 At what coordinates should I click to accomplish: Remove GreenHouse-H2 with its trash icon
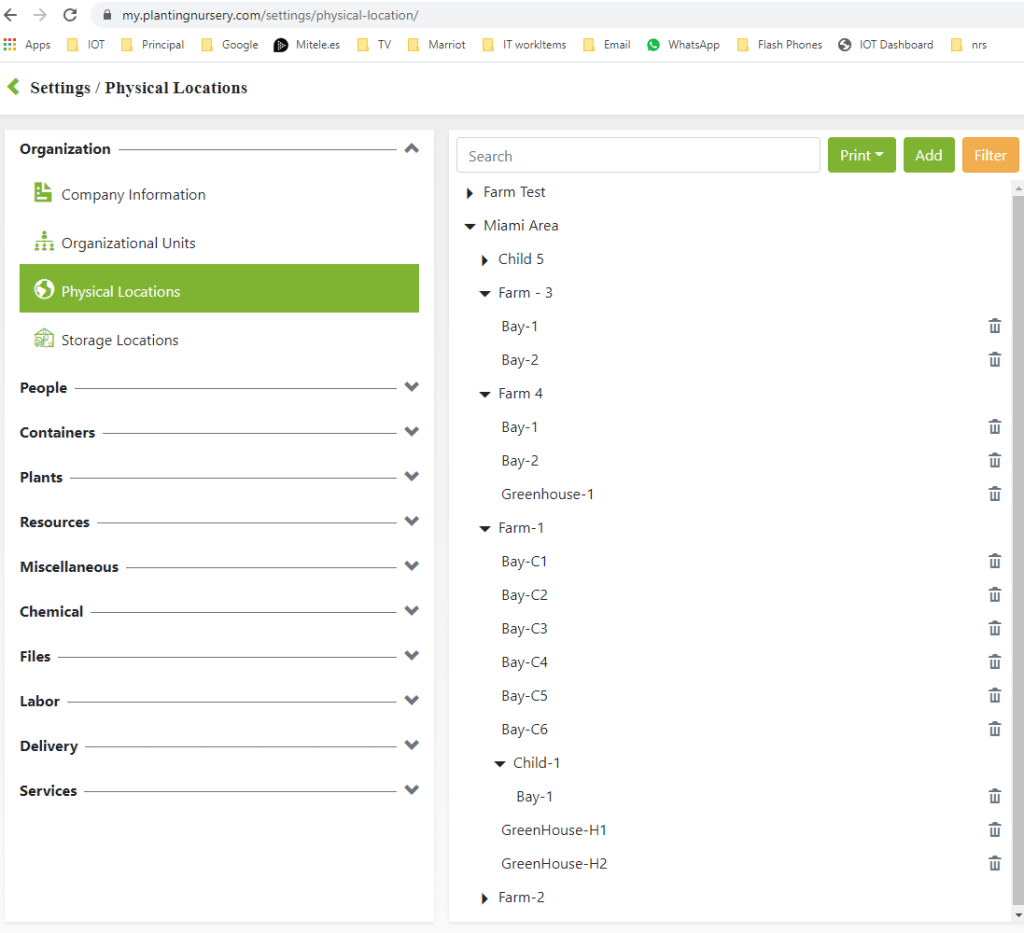tap(994, 863)
